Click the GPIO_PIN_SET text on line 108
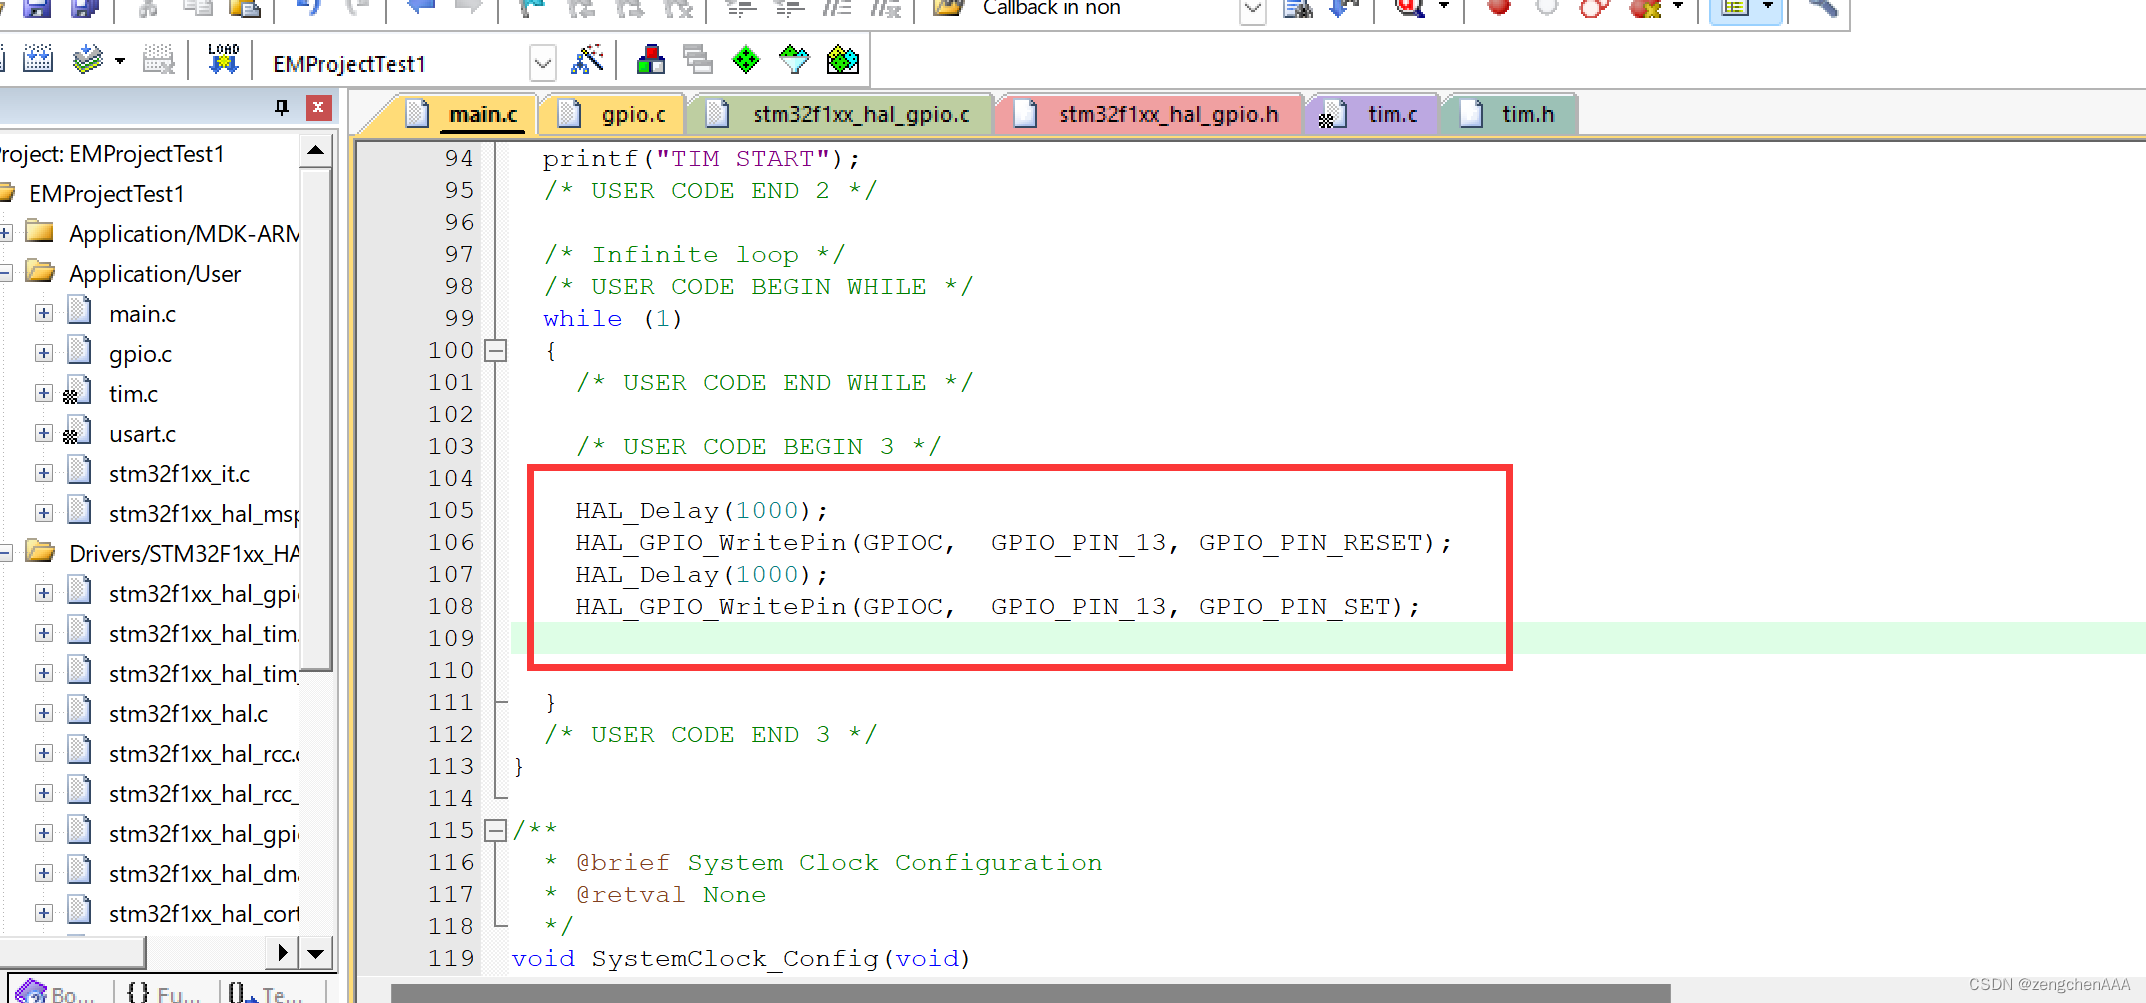 tap(1294, 607)
